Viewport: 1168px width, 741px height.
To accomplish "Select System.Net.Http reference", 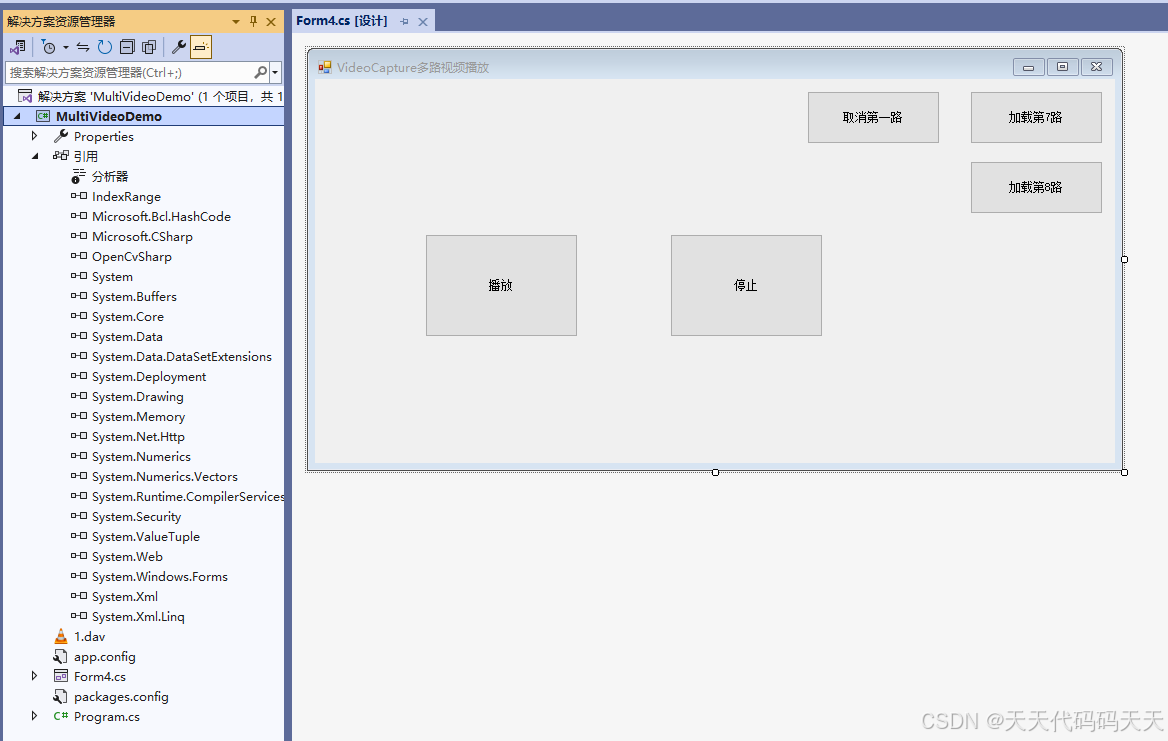I will click(138, 437).
